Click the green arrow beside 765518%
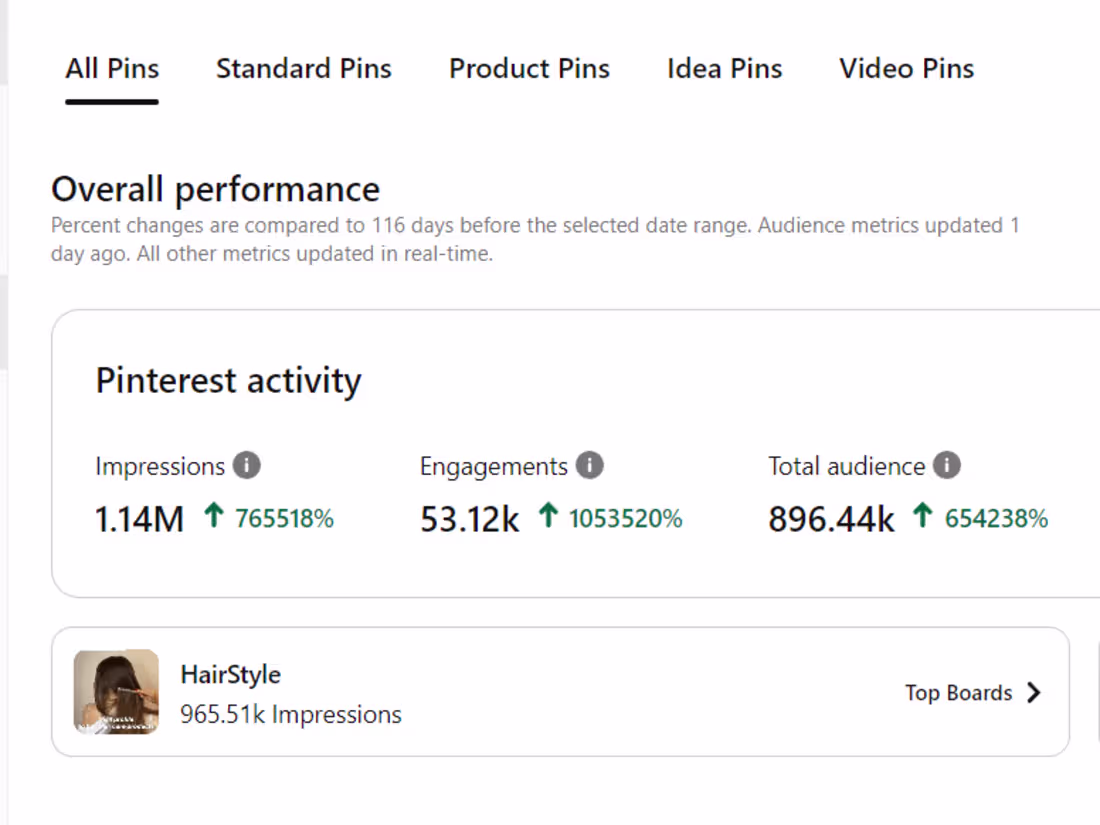The height and width of the screenshot is (825, 1100). pos(213,517)
